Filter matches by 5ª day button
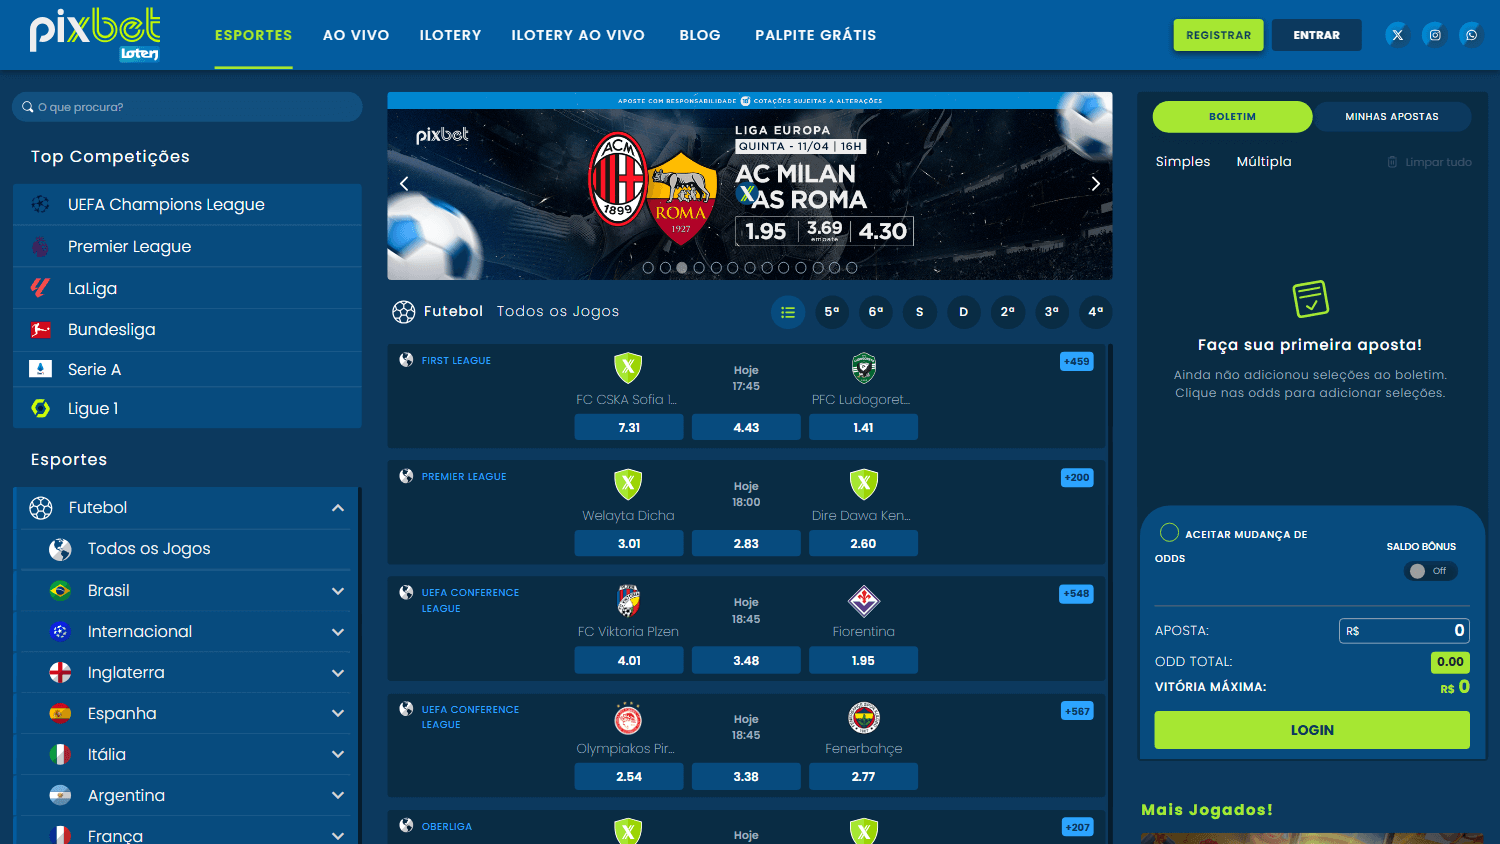 832,312
